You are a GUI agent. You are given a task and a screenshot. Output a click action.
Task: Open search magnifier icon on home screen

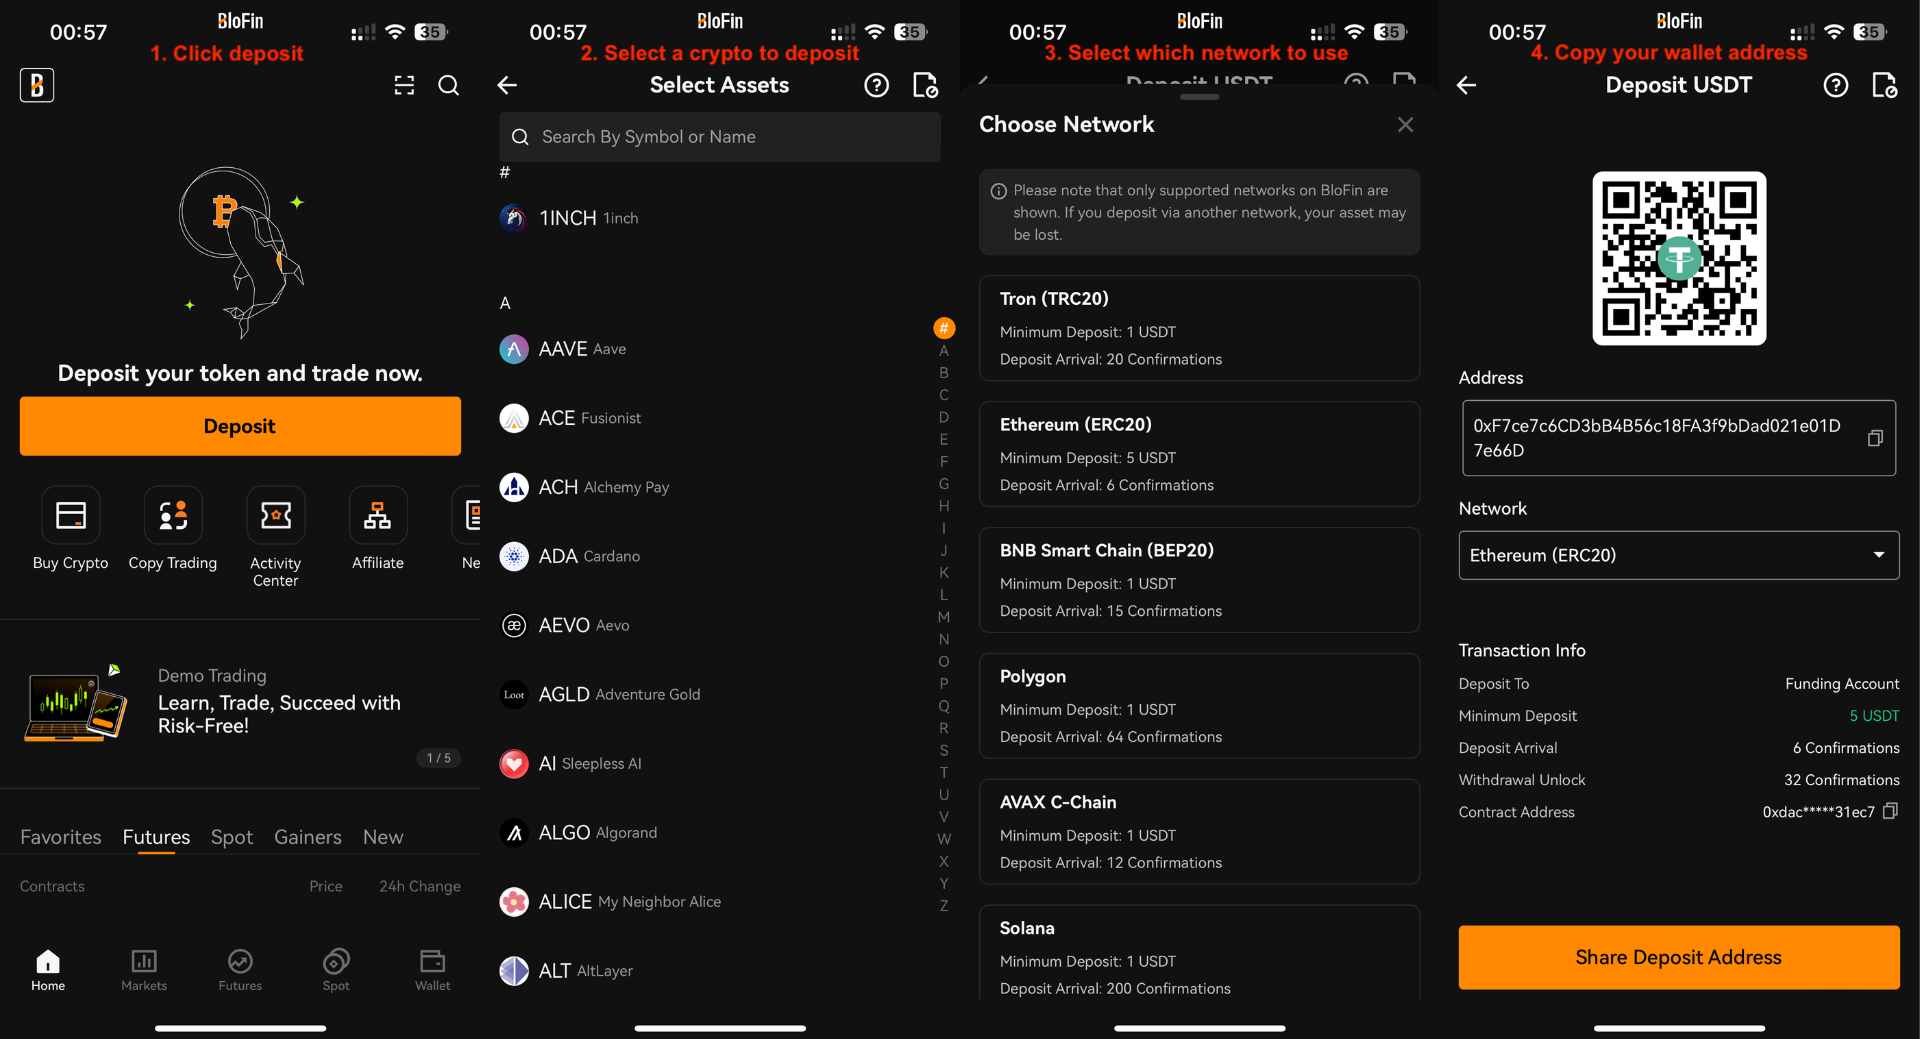449,86
